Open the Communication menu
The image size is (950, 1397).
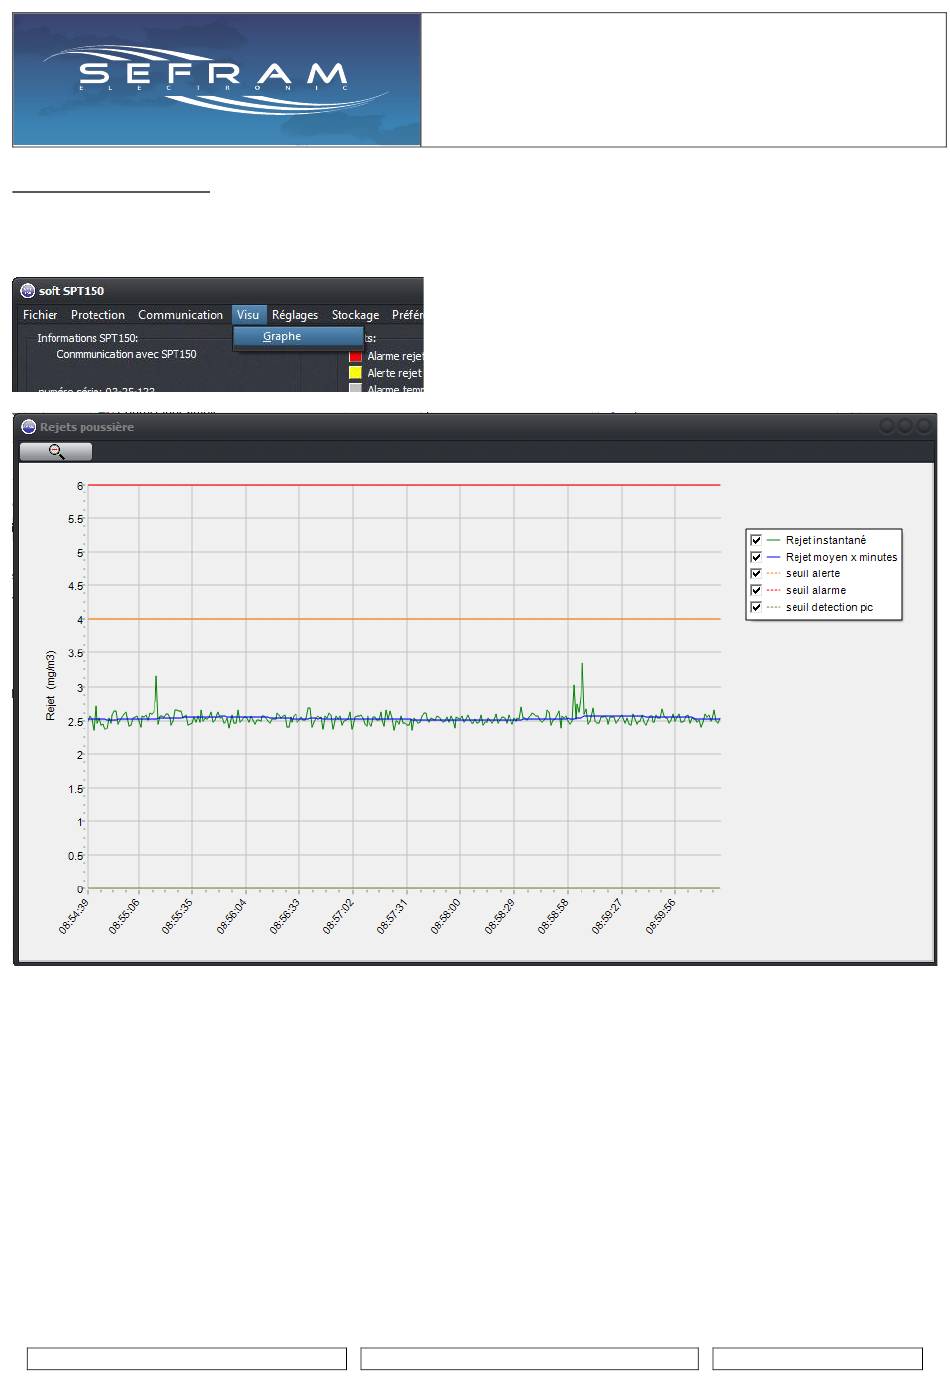(x=180, y=315)
